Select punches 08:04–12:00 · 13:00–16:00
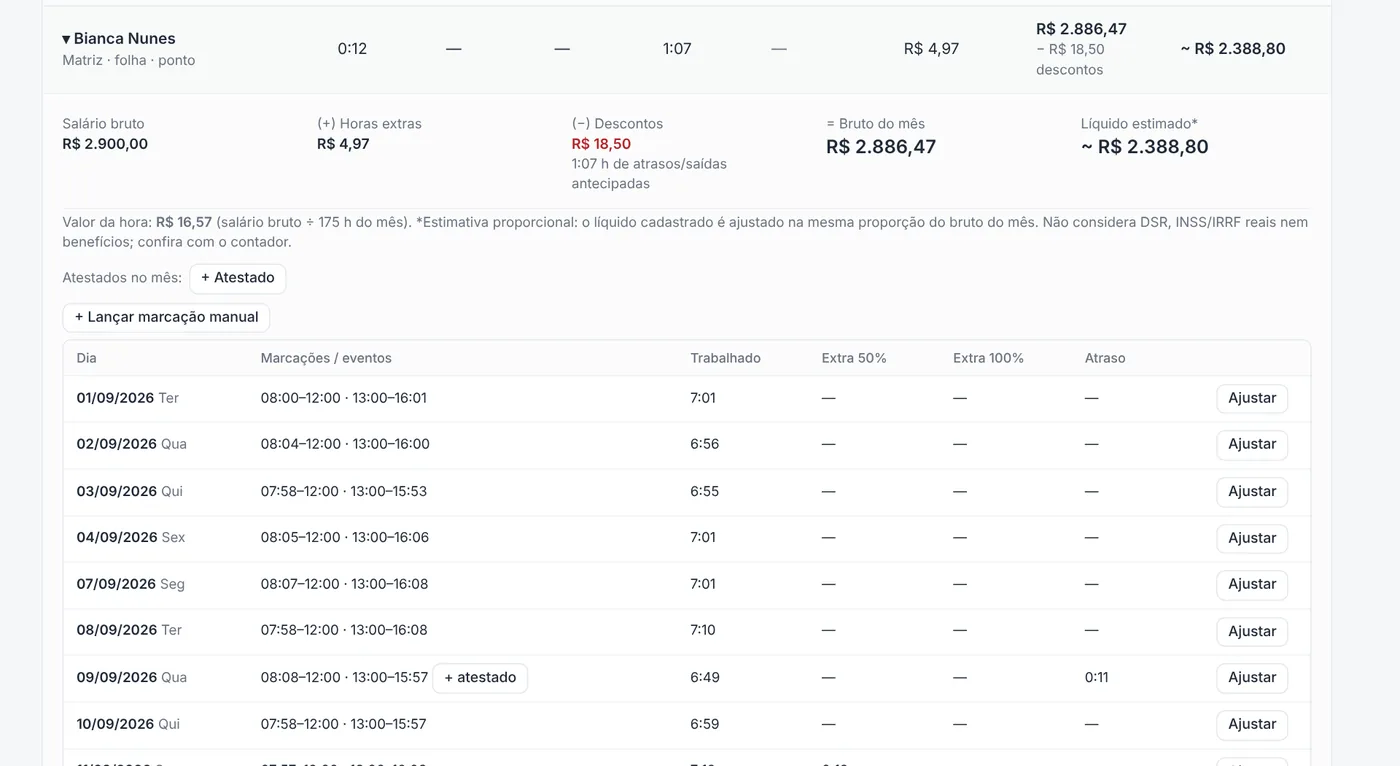 [x=345, y=444]
